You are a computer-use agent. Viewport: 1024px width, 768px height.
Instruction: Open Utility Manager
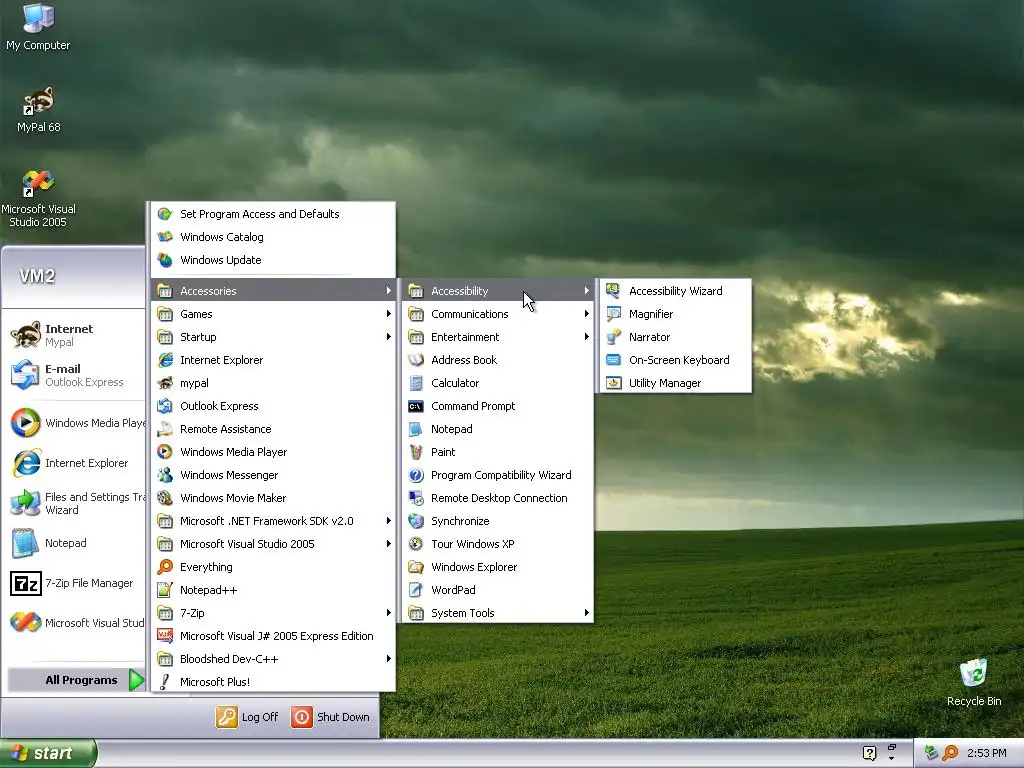[x=675, y=383]
